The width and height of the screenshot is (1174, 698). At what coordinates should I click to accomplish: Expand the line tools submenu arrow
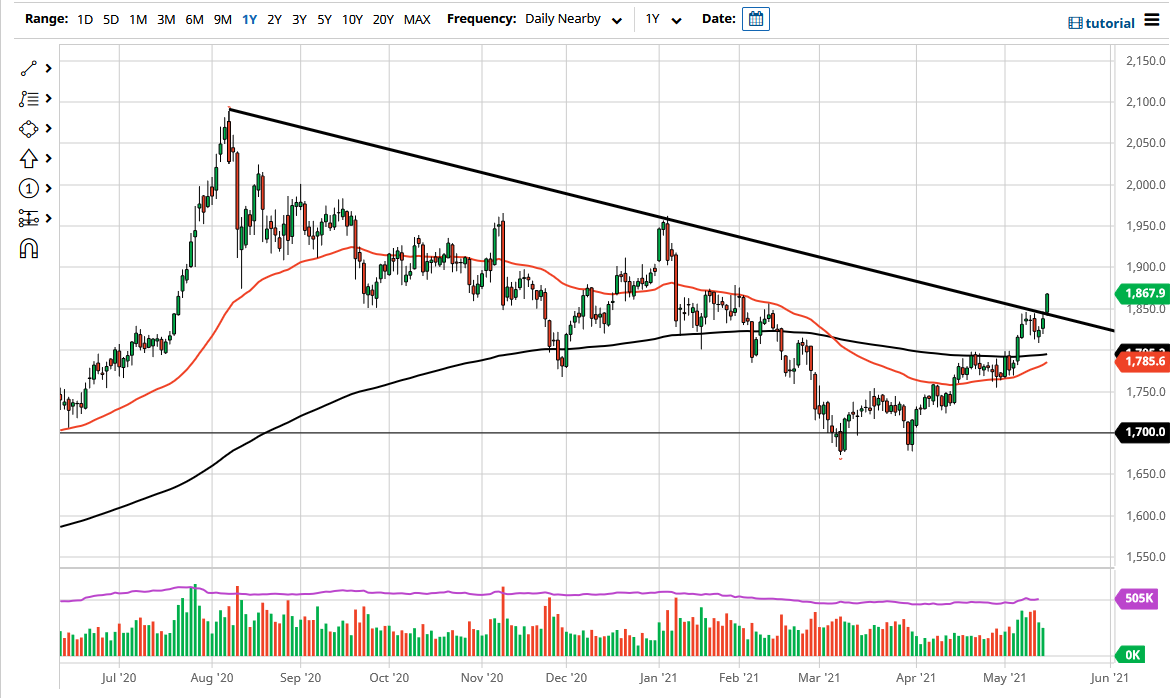pyautogui.click(x=49, y=68)
